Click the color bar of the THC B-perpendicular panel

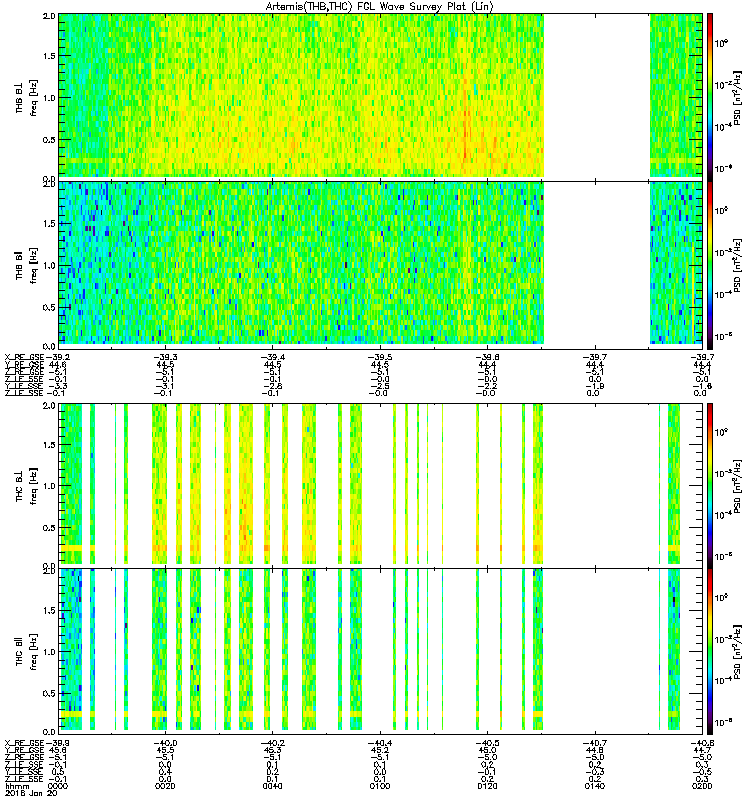coord(710,485)
